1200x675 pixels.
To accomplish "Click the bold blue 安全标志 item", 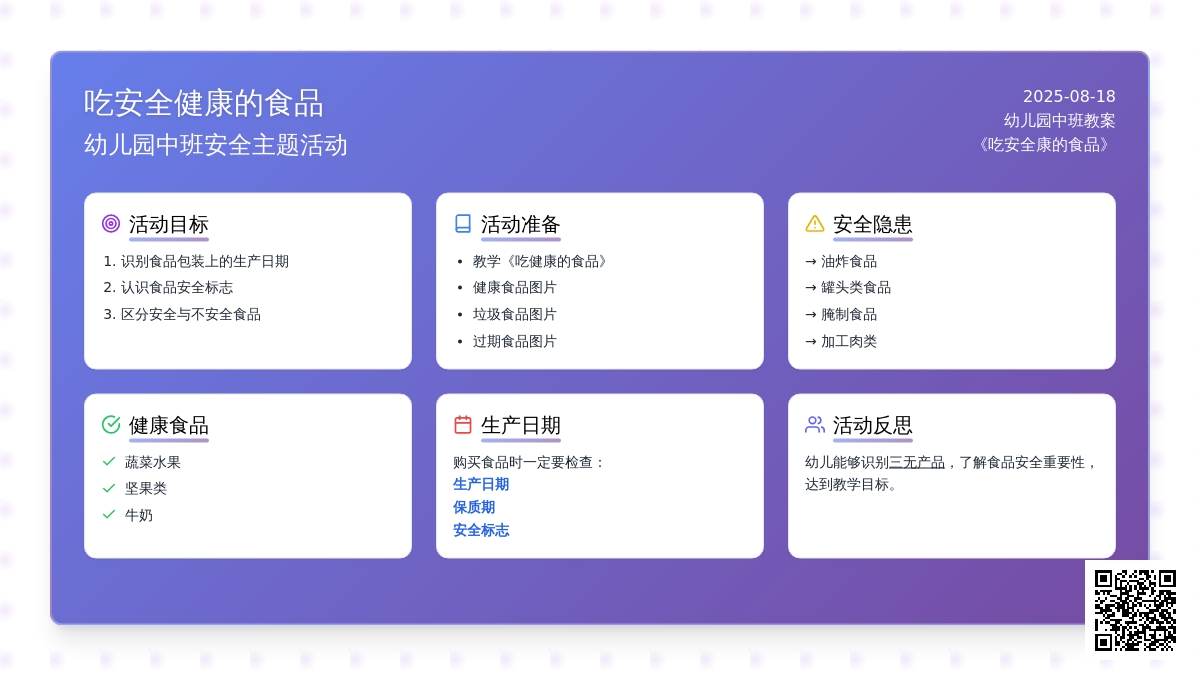I will pyautogui.click(x=481, y=530).
